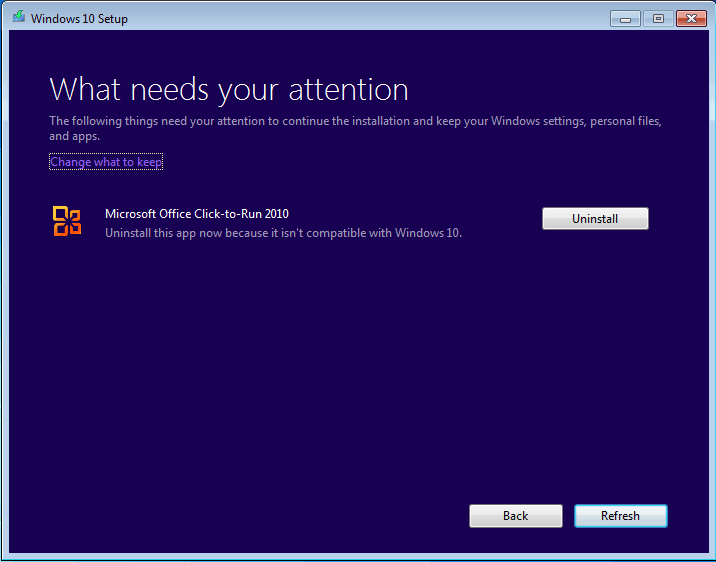Click the Windows 10 Setup title bar icon
The image size is (716, 562).
point(19,17)
